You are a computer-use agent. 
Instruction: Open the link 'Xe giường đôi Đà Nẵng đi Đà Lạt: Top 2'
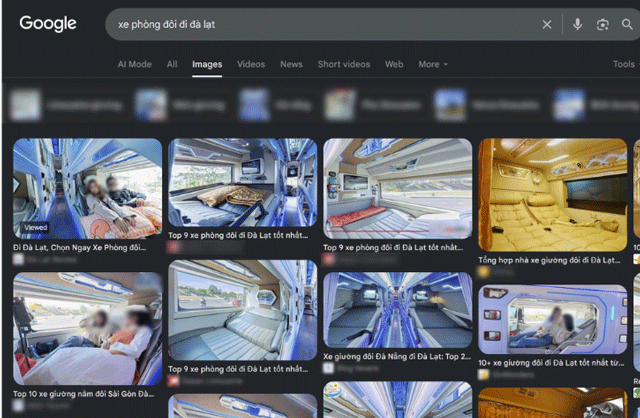coord(397,356)
